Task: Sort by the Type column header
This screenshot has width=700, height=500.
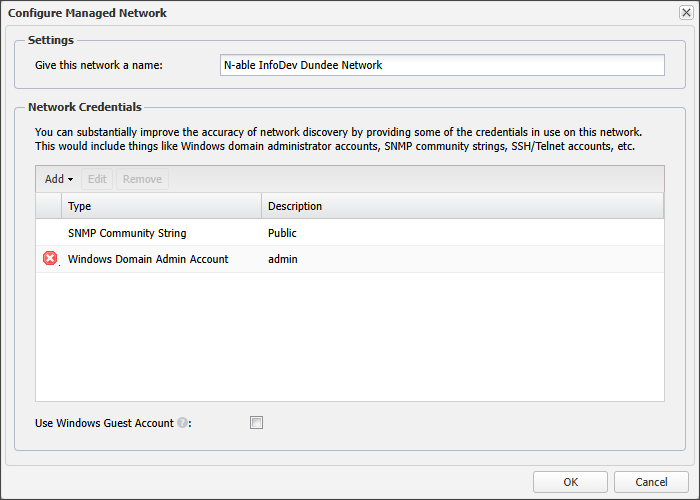Action: [161, 206]
